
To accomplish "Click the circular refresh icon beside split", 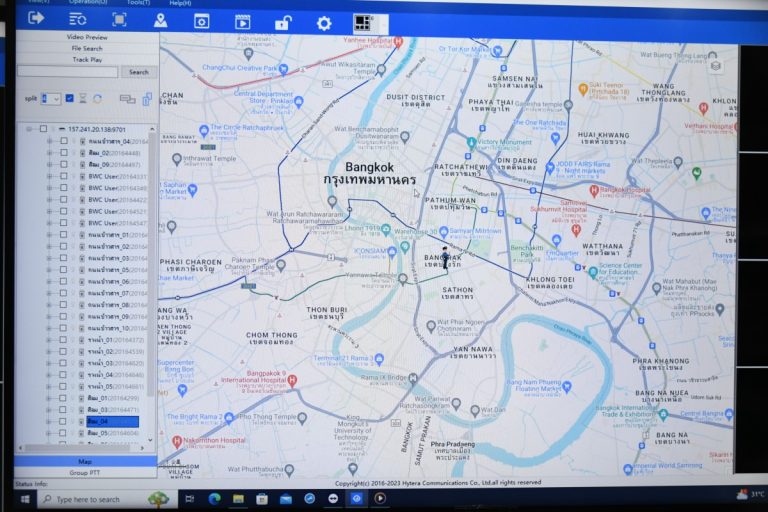I will coord(97,98).
